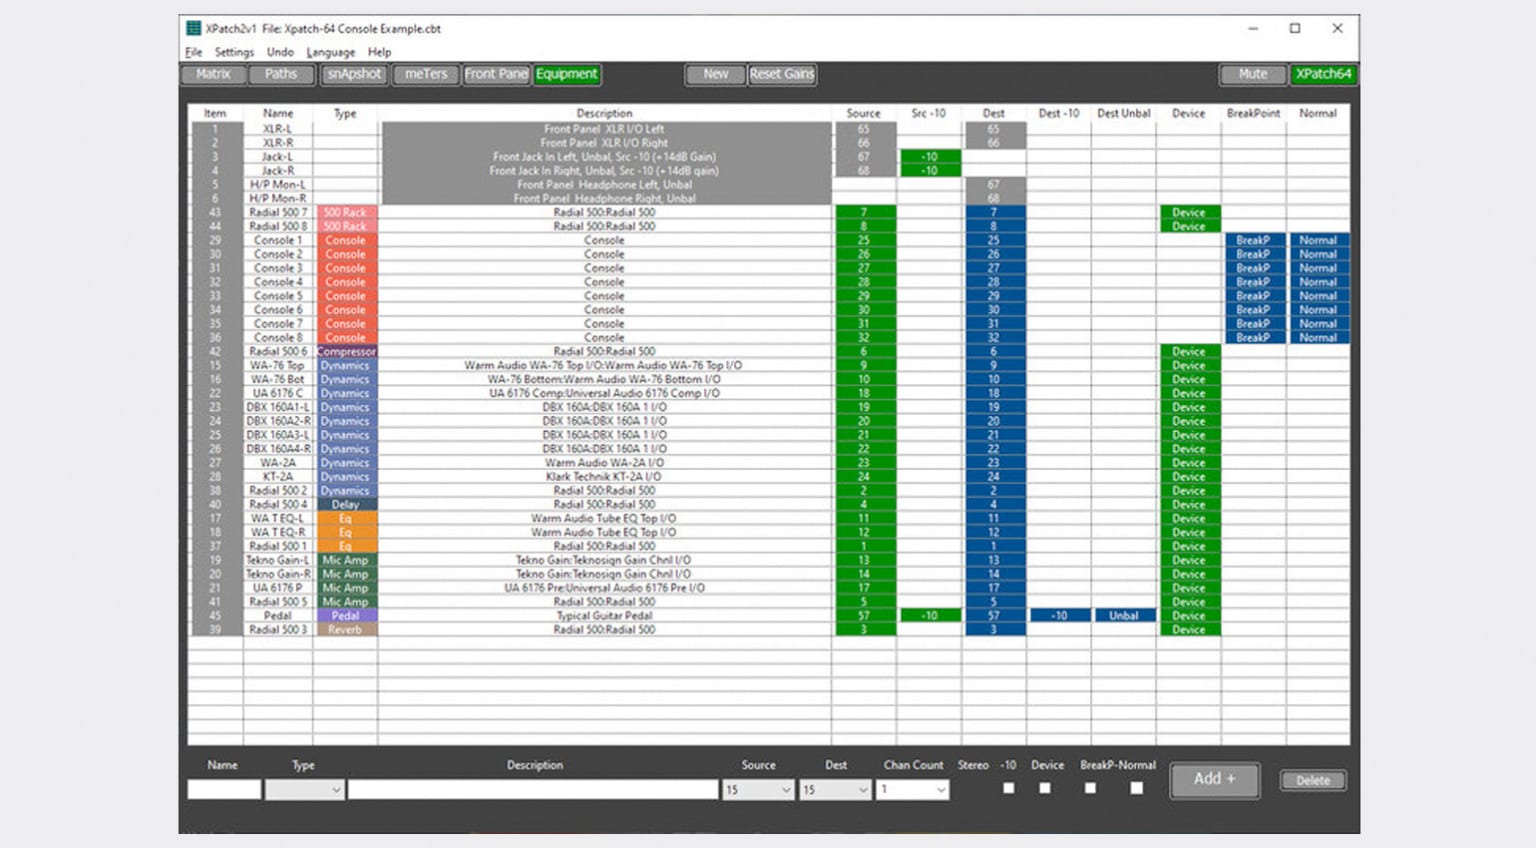
Task: Select the Unbal cell in the Pedal row
Action: 1123,616
